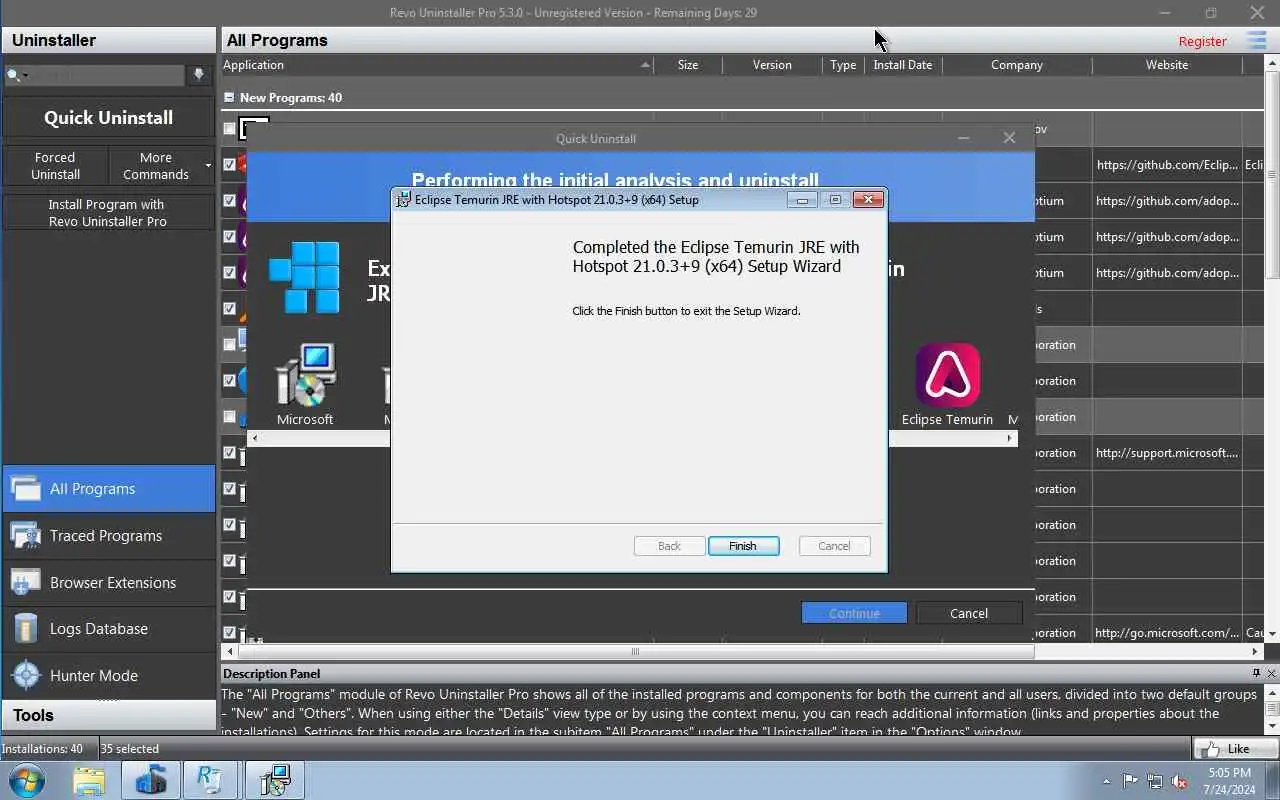Collapse the Uninstaller sidebar section header
Viewport: 1280px width, 800px height.
108,40
